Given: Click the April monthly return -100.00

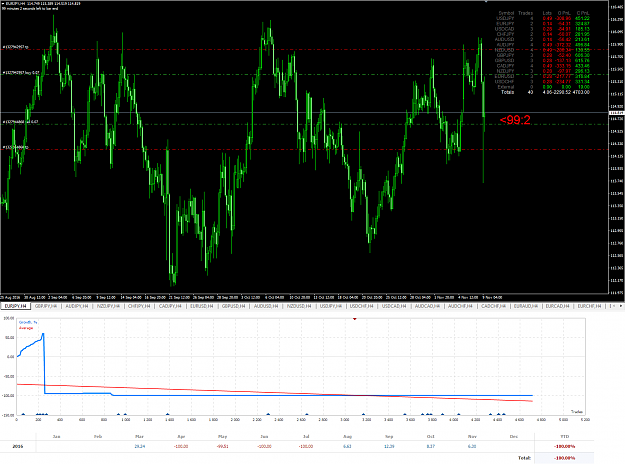Looking at the screenshot, I should (x=181, y=446).
